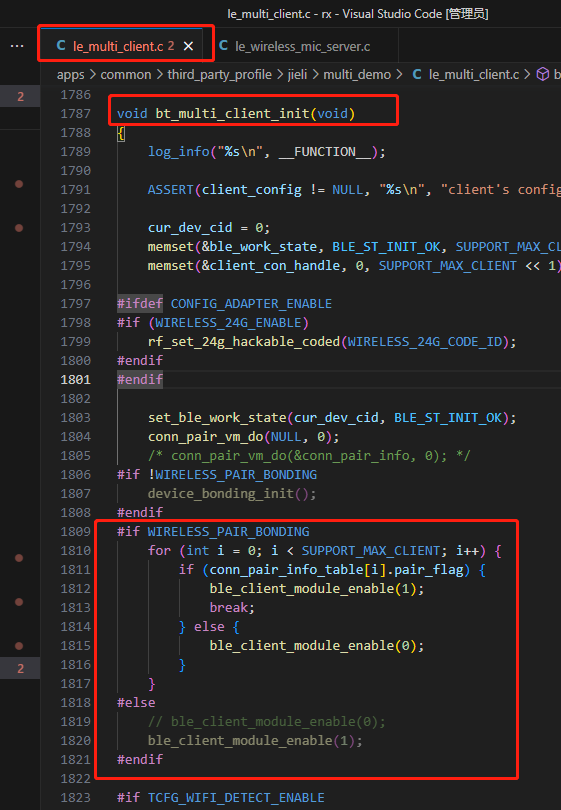Toggle breakpoint dot at line 1812
561x810 pixels.
coord(19,602)
